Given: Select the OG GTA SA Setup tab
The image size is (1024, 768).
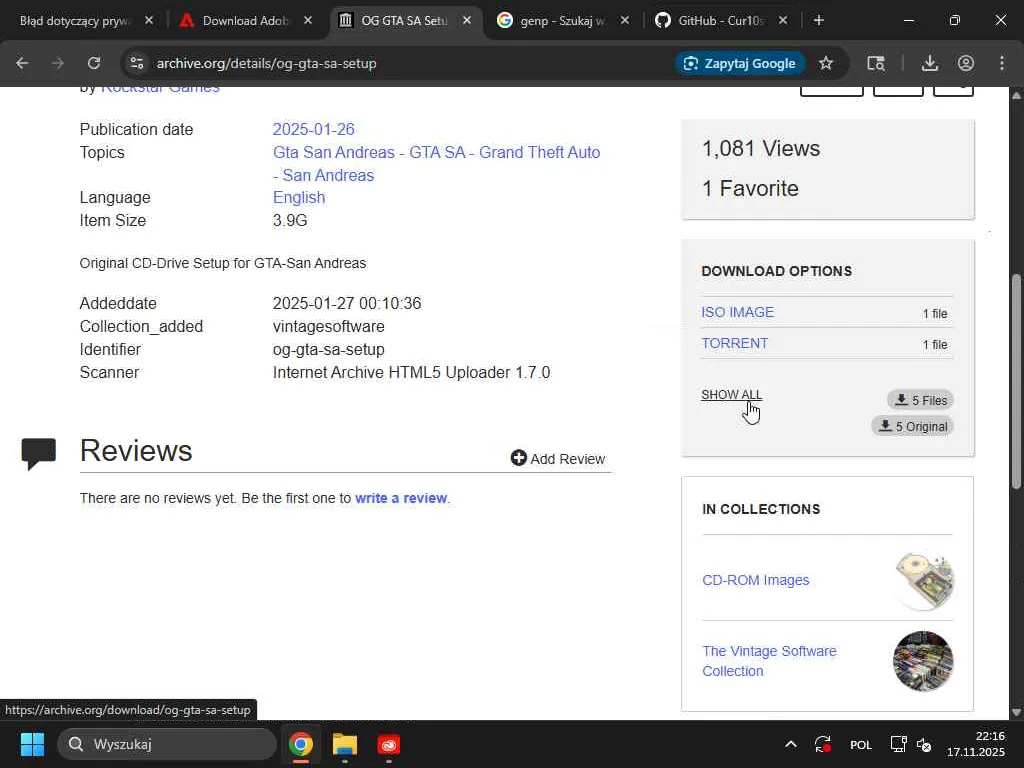Looking at the screenshot, I should [x=404, y=21].
